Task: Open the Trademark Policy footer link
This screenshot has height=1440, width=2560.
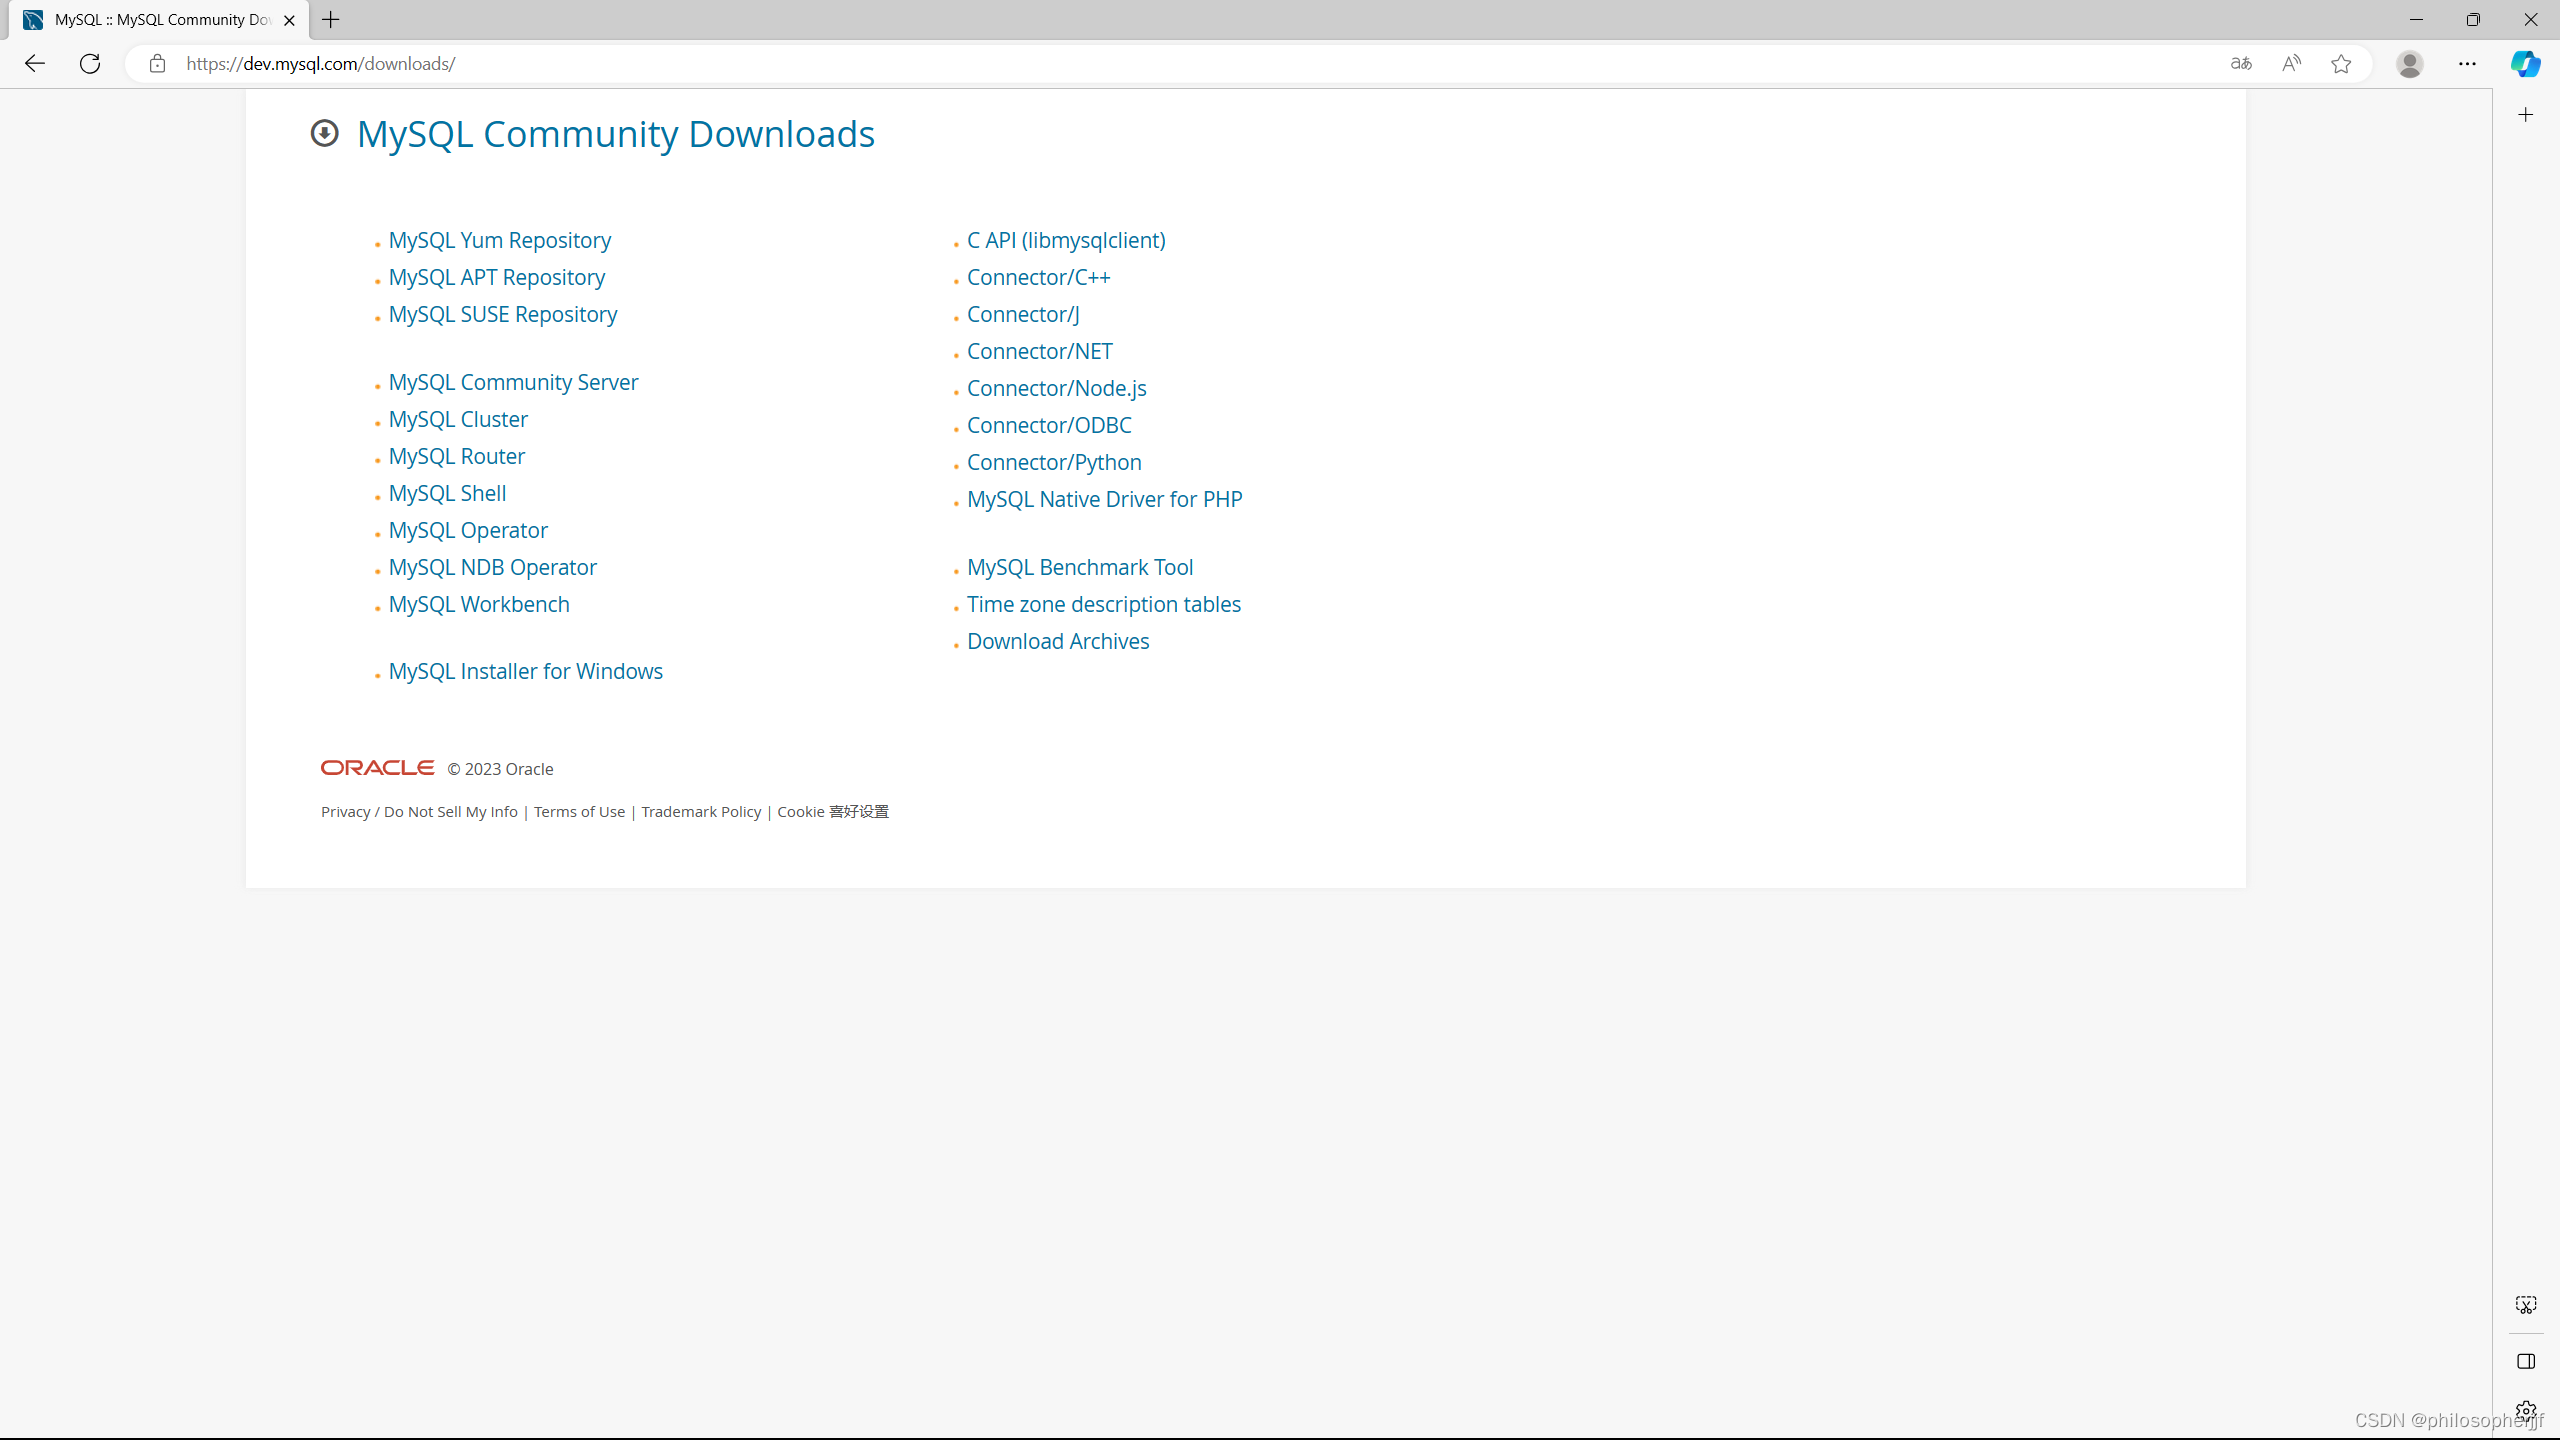Action: click(701, 811)
